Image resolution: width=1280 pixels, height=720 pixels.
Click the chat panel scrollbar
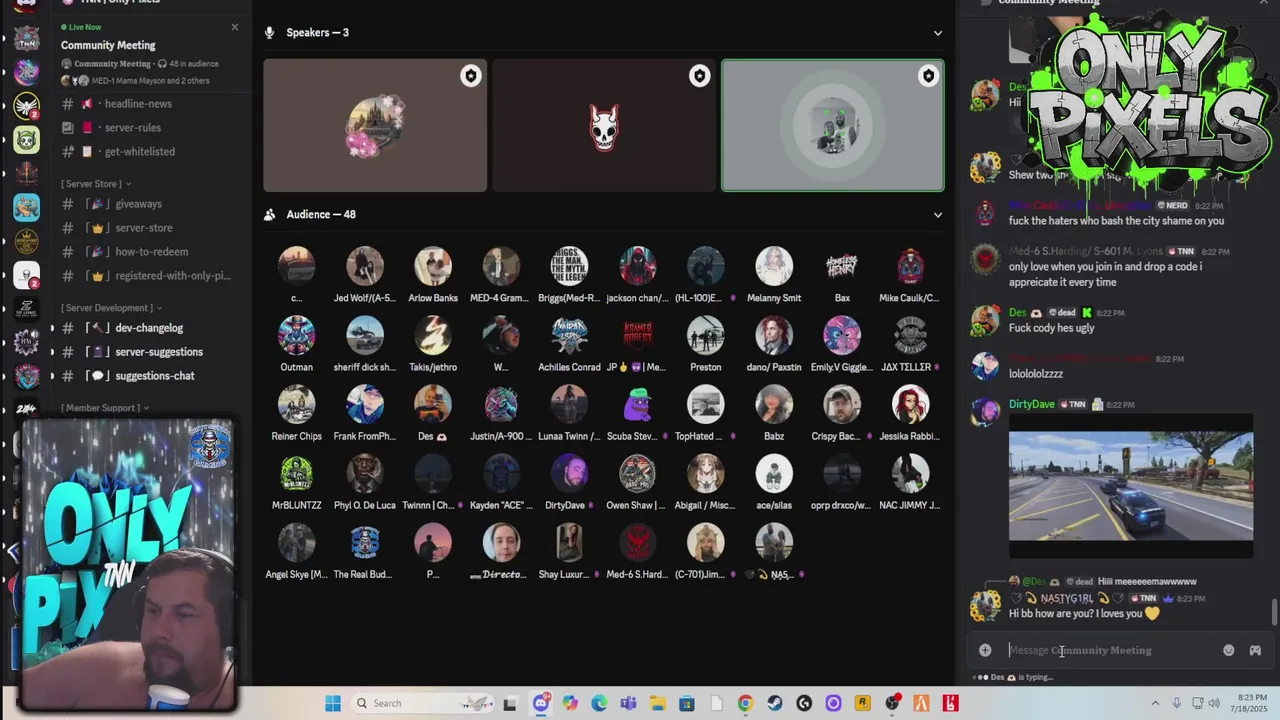pos(1273,612)
